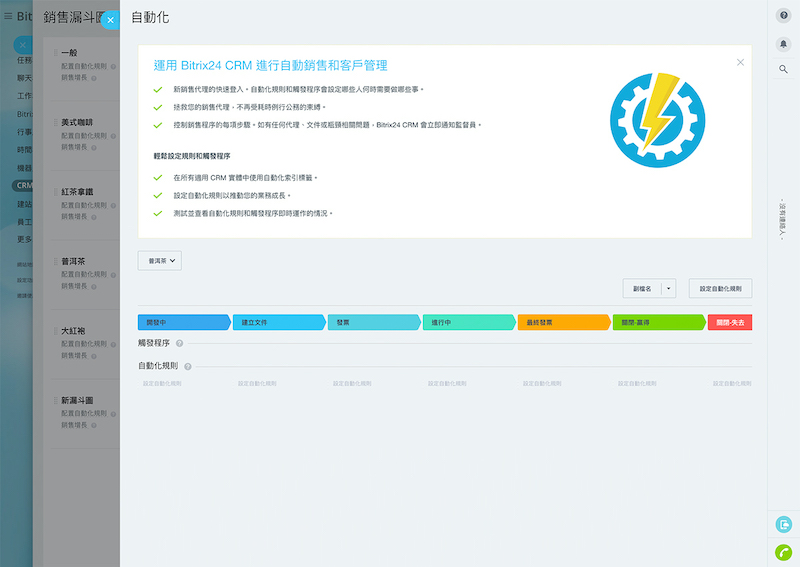Select the 發票 stage
Image resolution: width=800 pixels, height=567 pixels.
[374, 323]
